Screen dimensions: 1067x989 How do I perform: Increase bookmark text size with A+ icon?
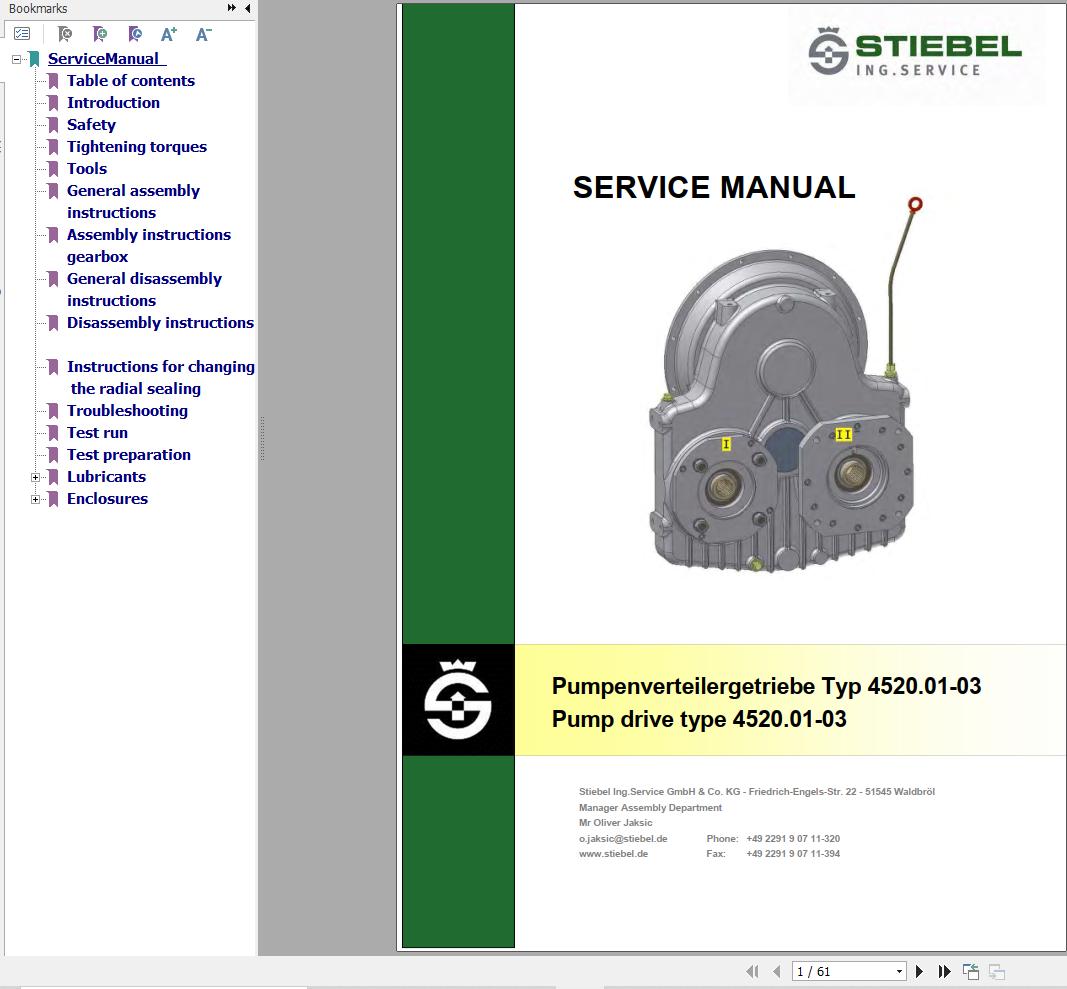(x=169, y=33)
